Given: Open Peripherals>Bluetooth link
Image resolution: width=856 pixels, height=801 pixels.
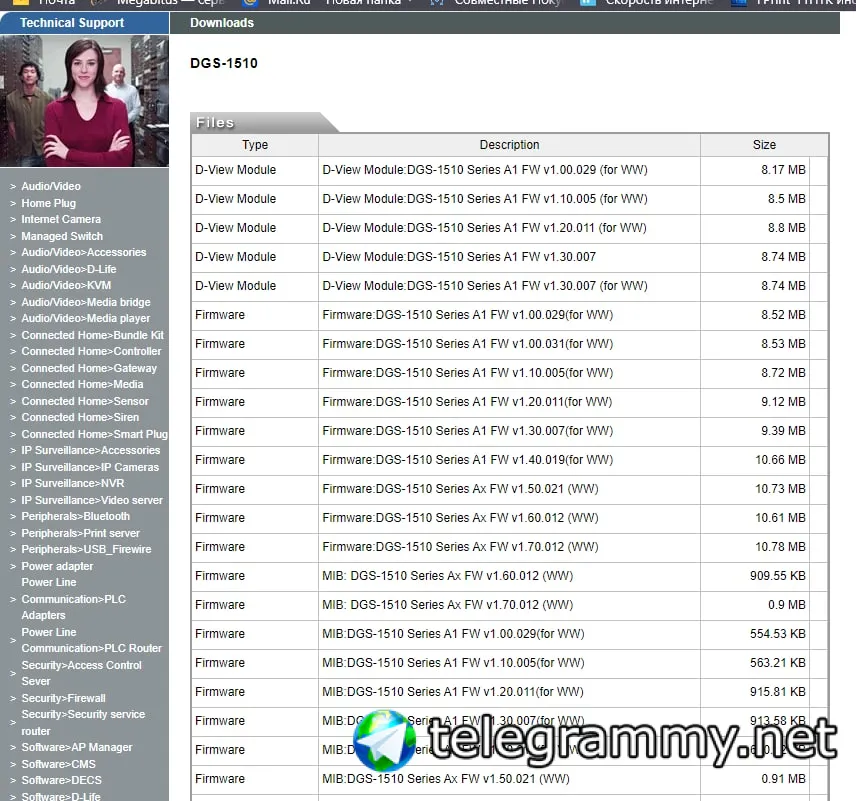Looking at the screenshot, I should (x=76, y=516).
